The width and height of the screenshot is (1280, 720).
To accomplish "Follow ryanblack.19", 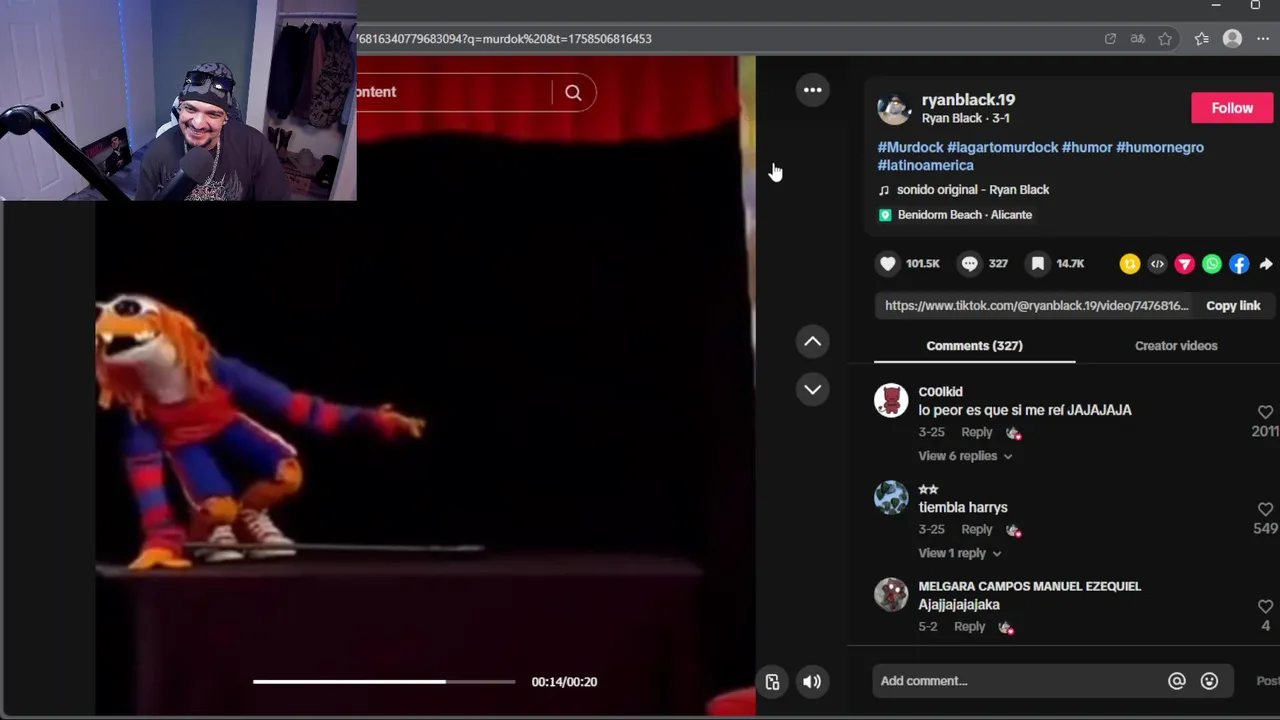I will click(x=1232, y=108).
